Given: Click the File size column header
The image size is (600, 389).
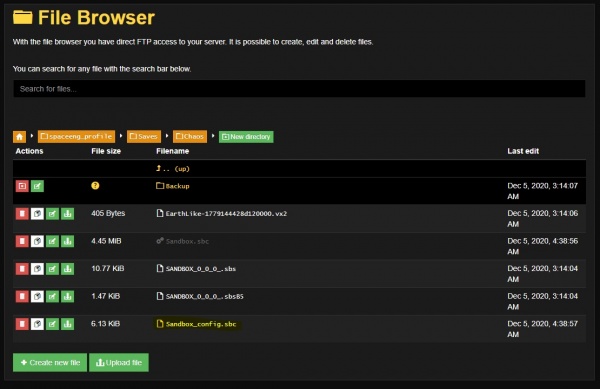Looking at the screenshot, I should pos(106,151).
